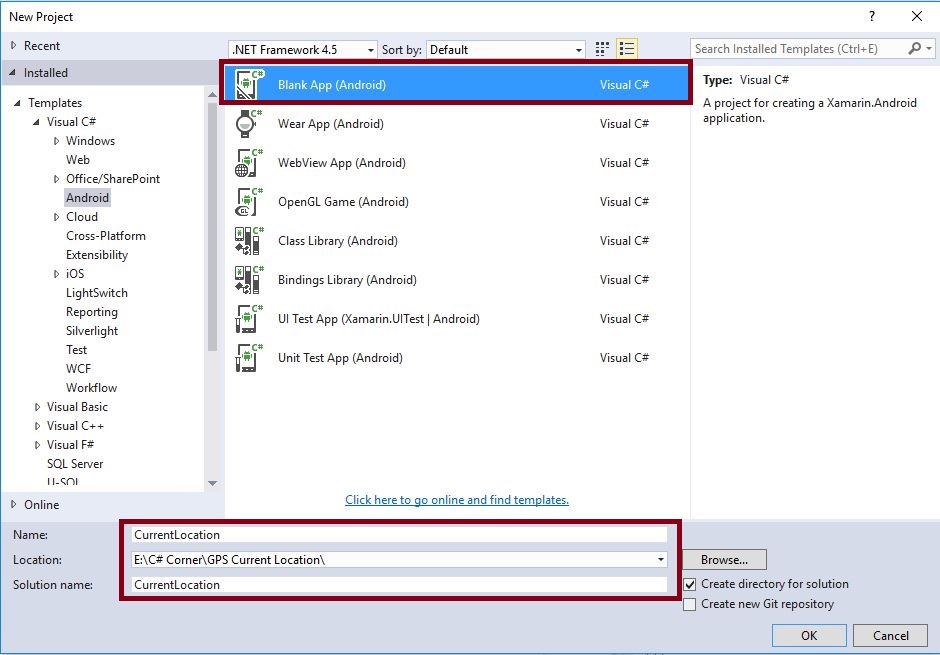940x655 pixels.
Task: Enable Create new Git repository checkbox
Action: [690, 604]
